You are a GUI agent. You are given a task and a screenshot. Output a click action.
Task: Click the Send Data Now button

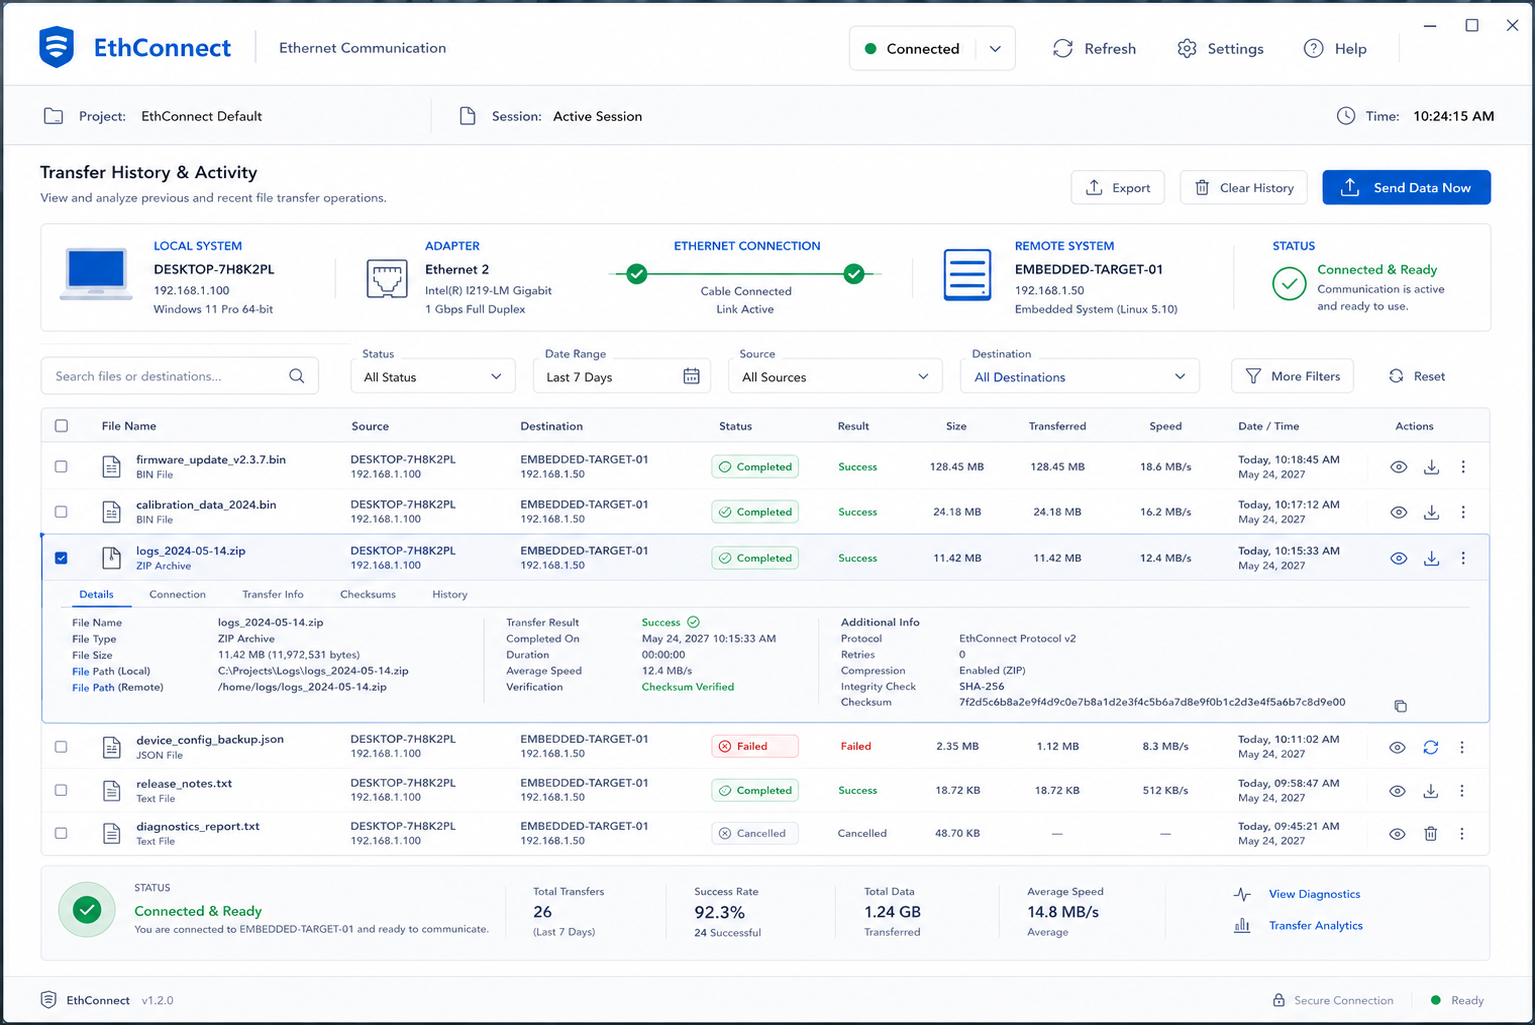tap(1406, 187)
